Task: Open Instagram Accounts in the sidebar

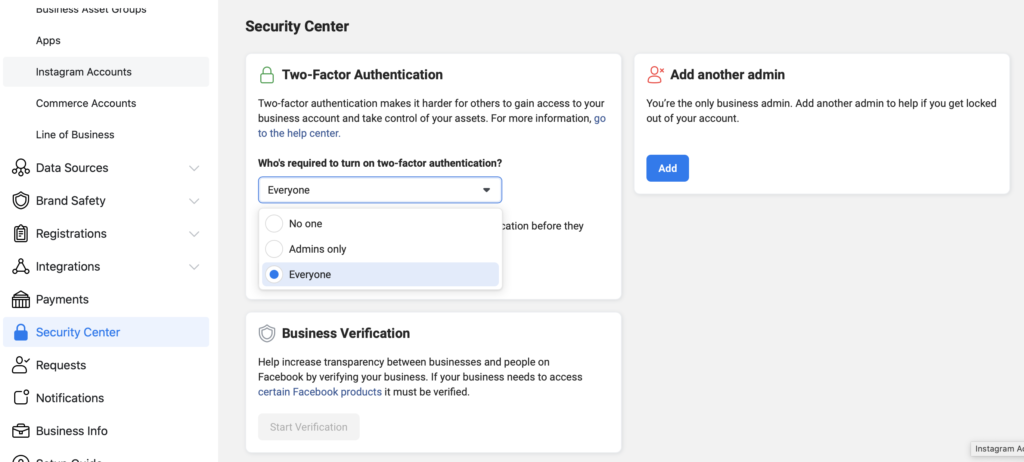Action: tap(84, 72)
